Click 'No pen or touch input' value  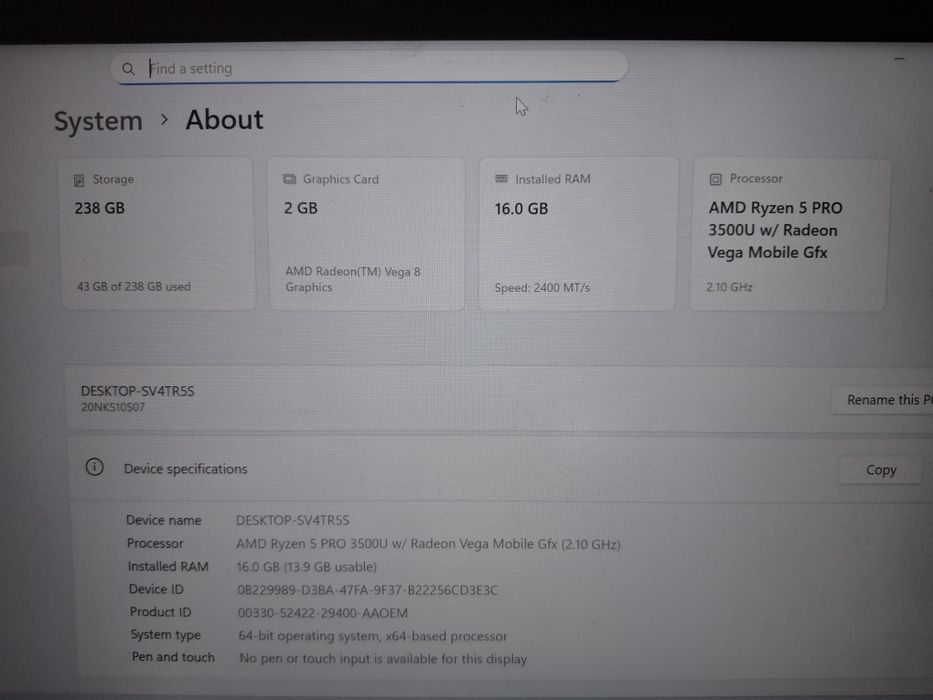(x=383, y=659)
